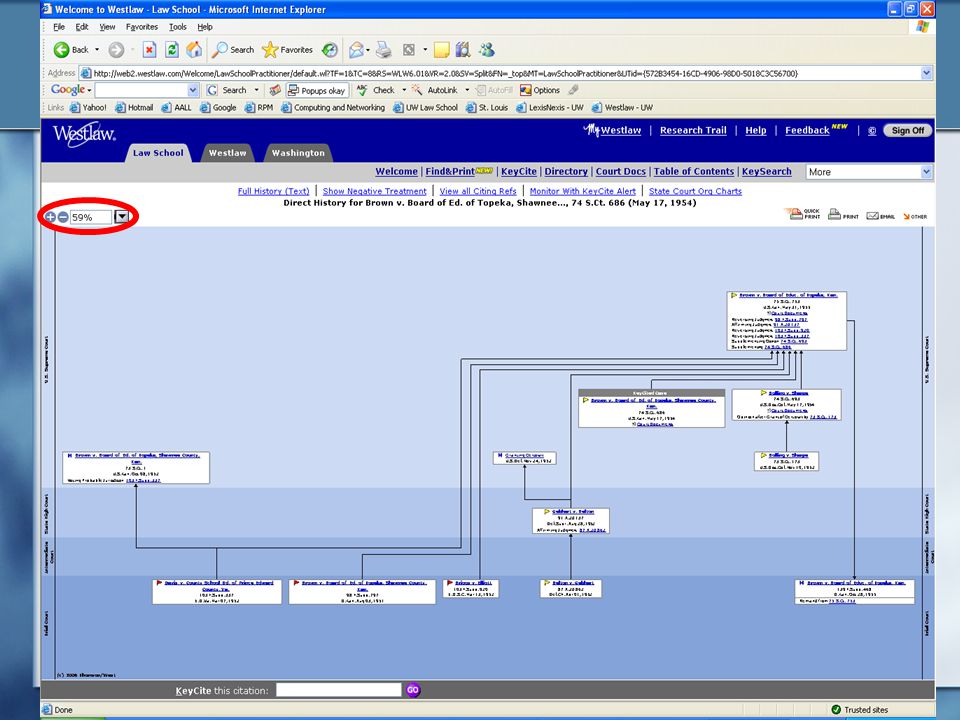Screen dimensions: 960x720
Task: Switch to the Washington tab
Action: [298, 153]
